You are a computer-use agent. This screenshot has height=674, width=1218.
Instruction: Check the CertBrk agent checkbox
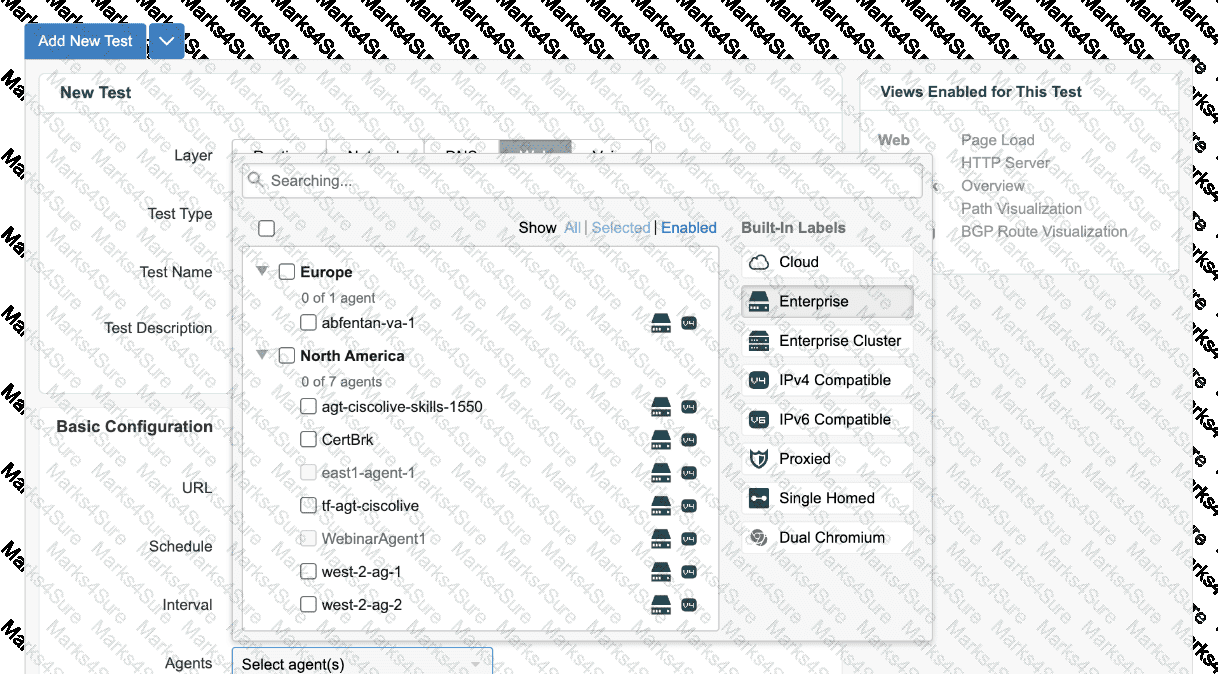(309, 439)
